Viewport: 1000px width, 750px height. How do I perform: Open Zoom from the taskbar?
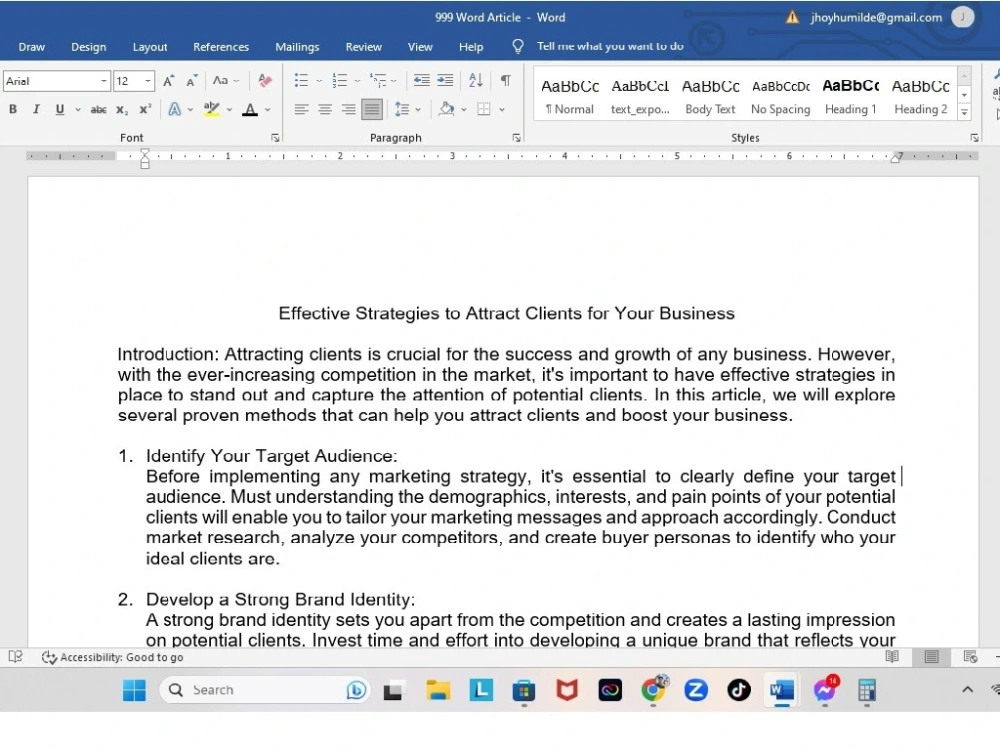click(696, 690)
